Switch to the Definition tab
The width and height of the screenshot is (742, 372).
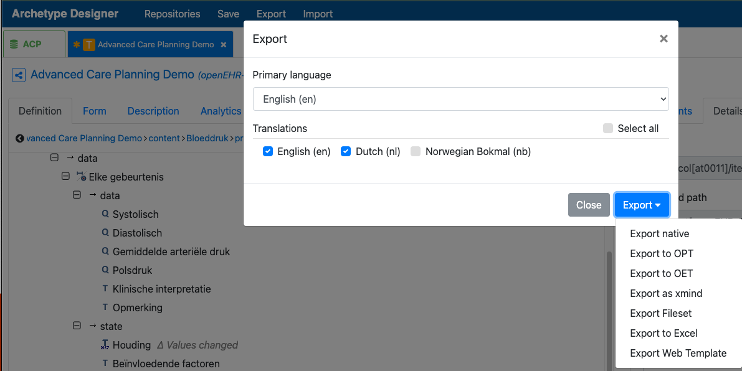40,111
